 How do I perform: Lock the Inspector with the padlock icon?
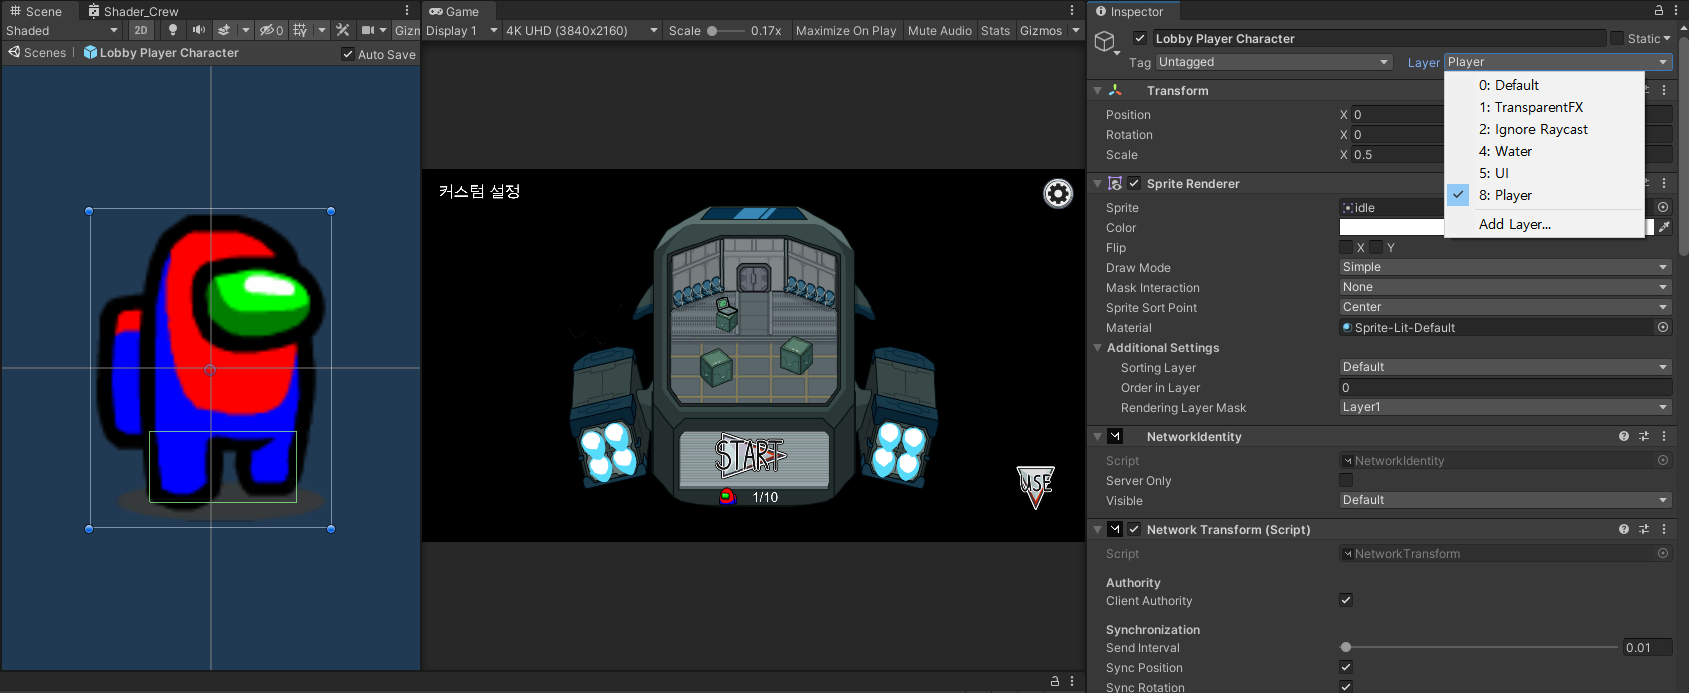point(1659,11)
